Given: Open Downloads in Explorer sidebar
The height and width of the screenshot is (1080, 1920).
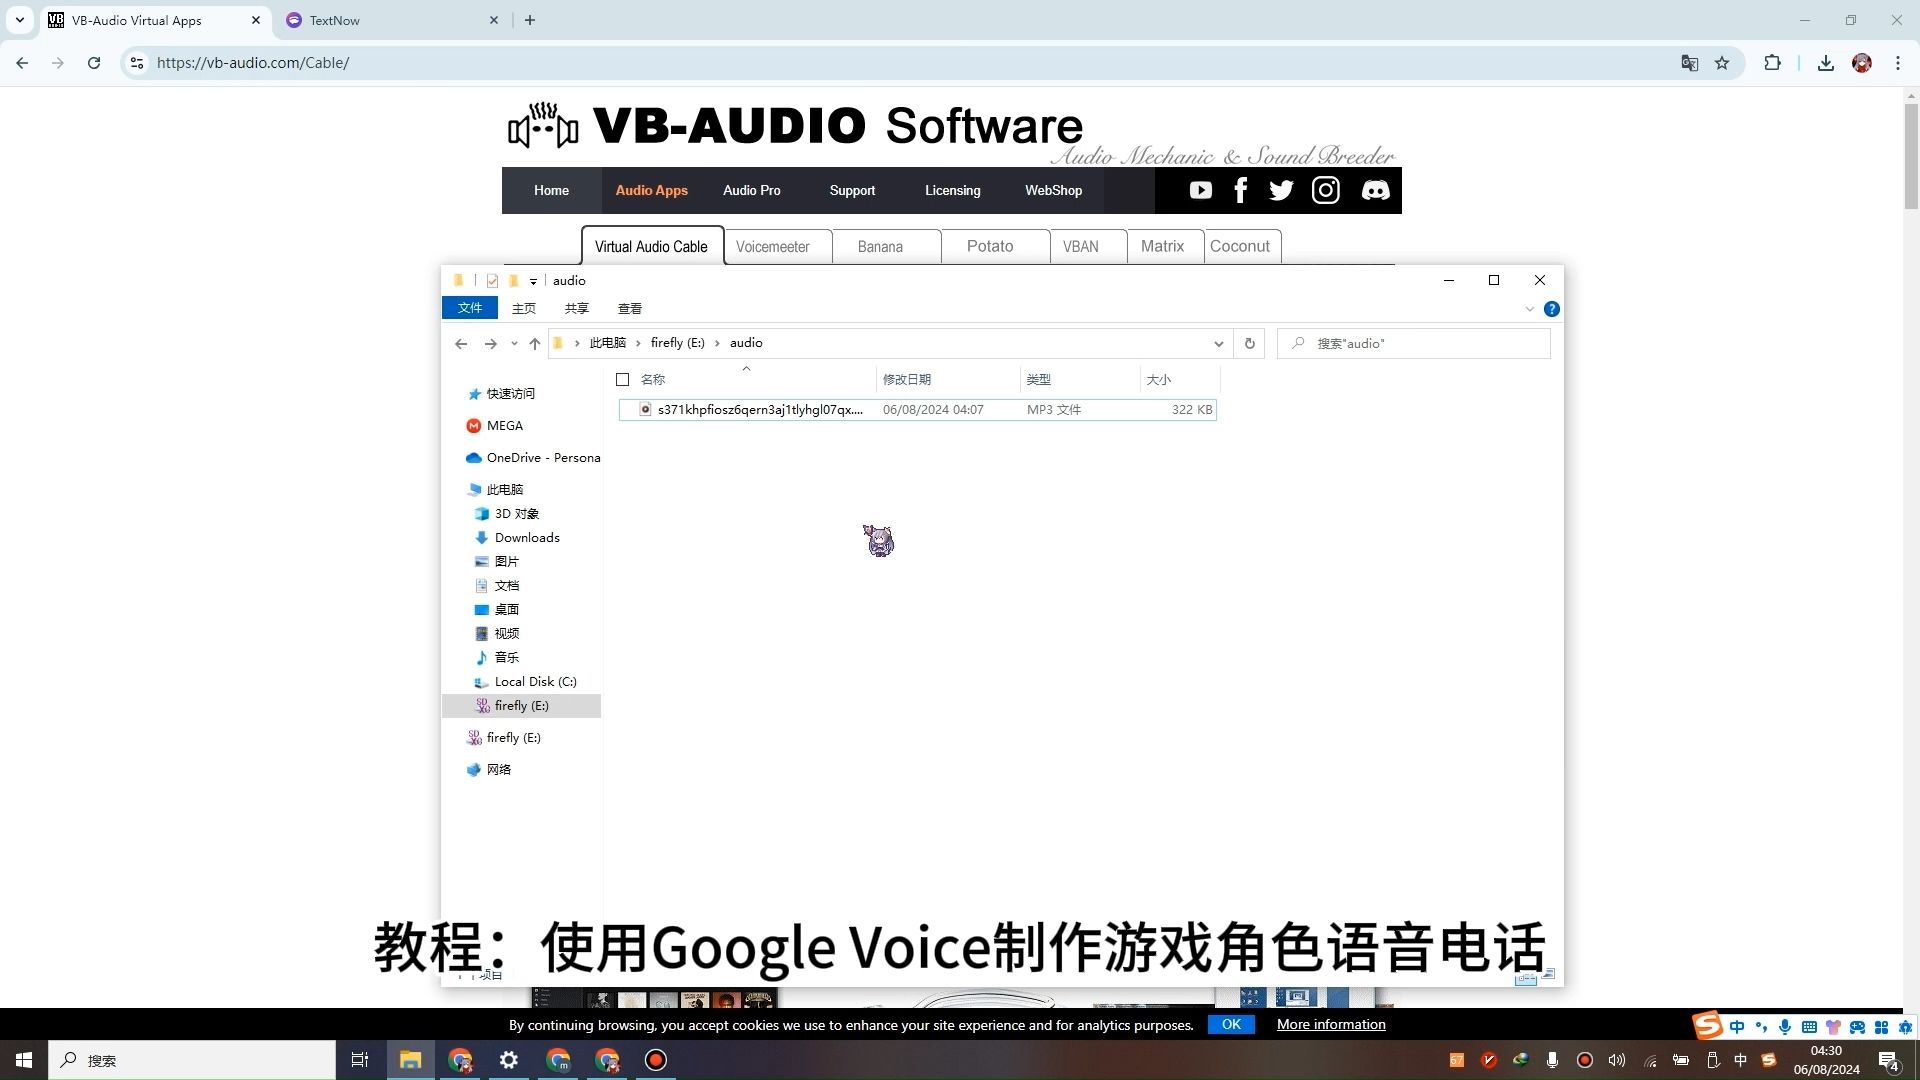Looking at the screenshot, I should coord(527,538).
